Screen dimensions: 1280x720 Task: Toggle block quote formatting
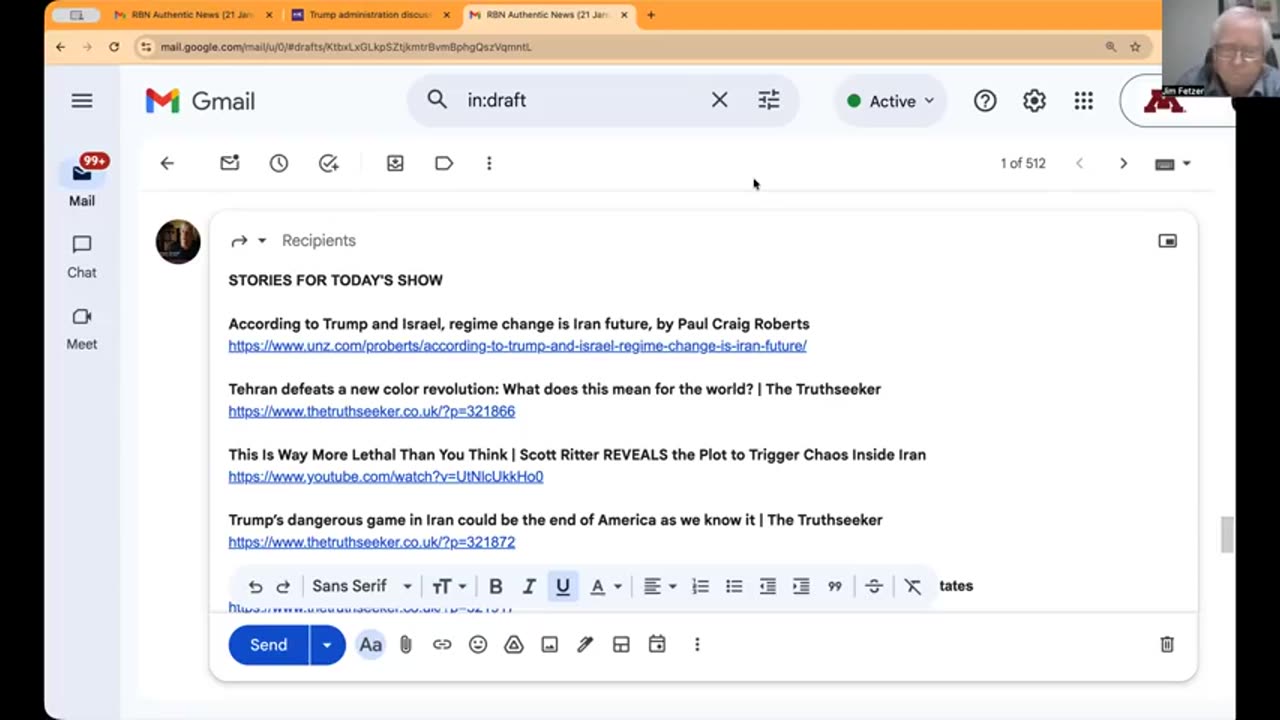pos(835,587)
